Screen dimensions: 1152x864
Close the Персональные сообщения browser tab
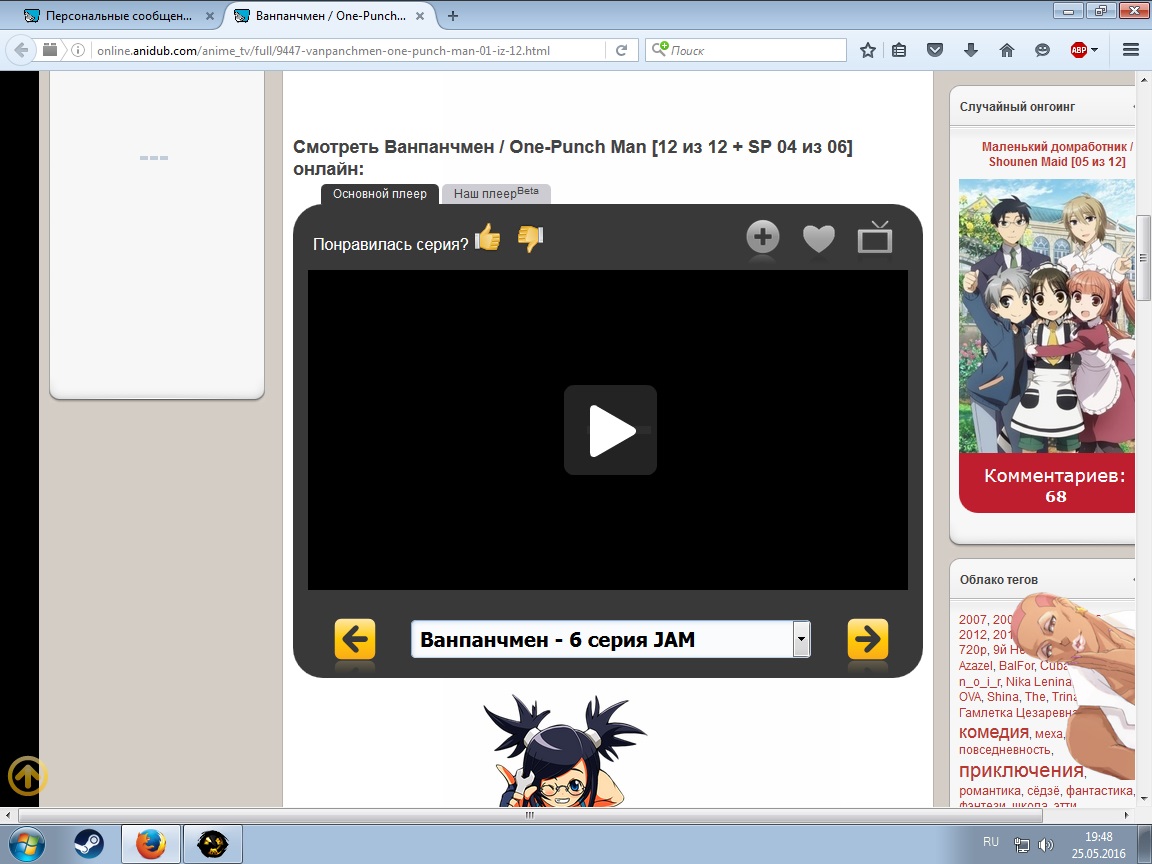pos(209,15)
